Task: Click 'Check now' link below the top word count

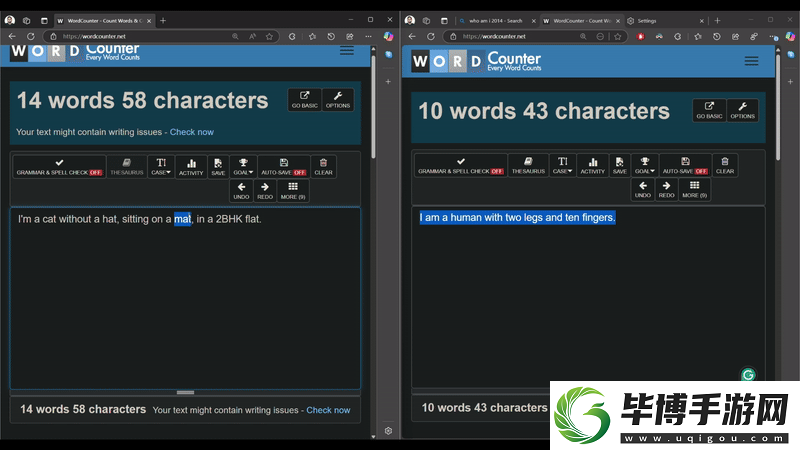Action: tap(192, 132)
